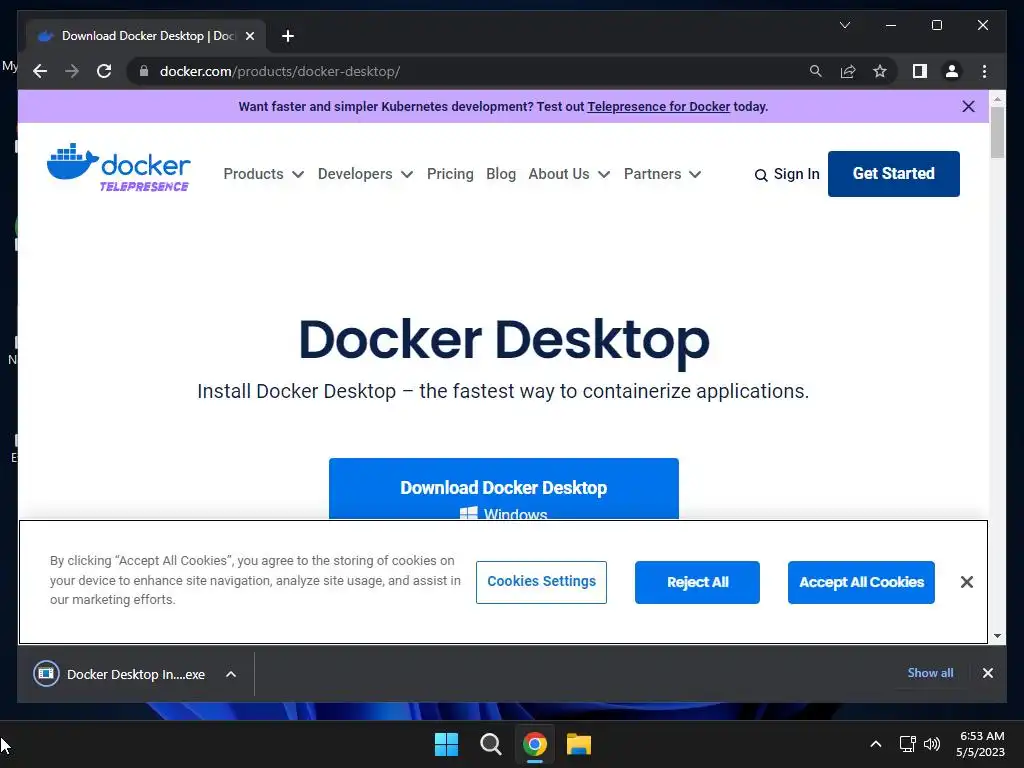This screenshot has width=1024, height=768.
Task: Click the Chrome taskbar icon
Action: tap(535, 744)
